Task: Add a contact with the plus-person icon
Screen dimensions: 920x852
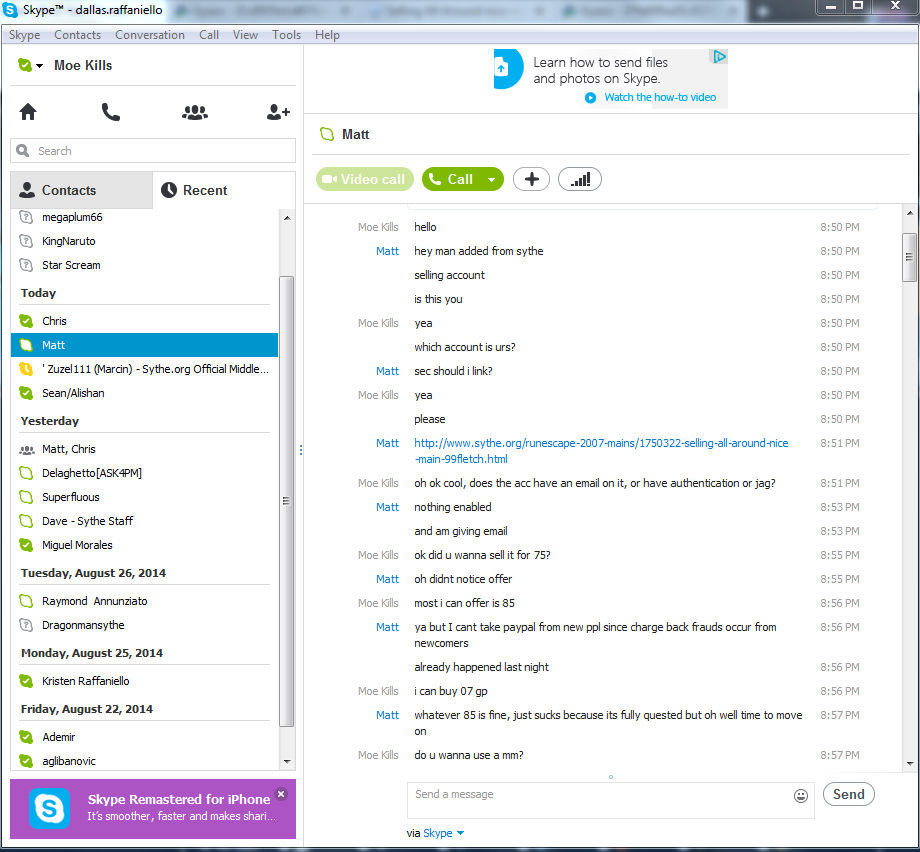Action: click(278, 111)
